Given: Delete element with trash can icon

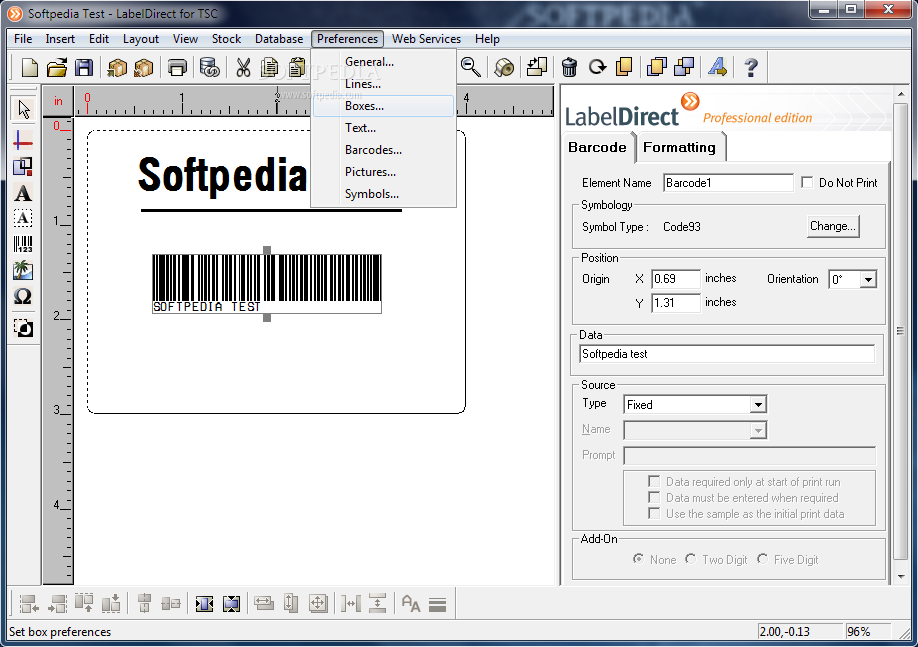Looking at the screenshot, I should pyautogui.click(x=569, y=67).
